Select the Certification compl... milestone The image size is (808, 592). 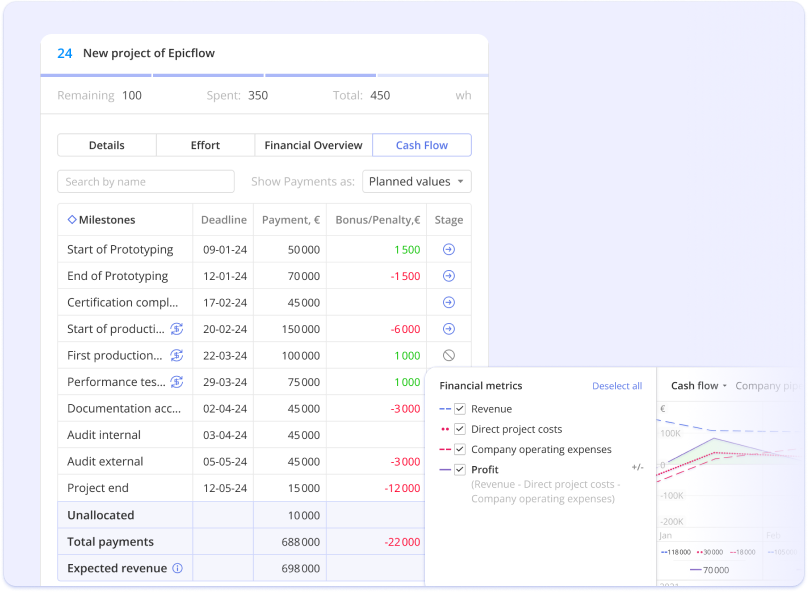[x=123, y=302]
